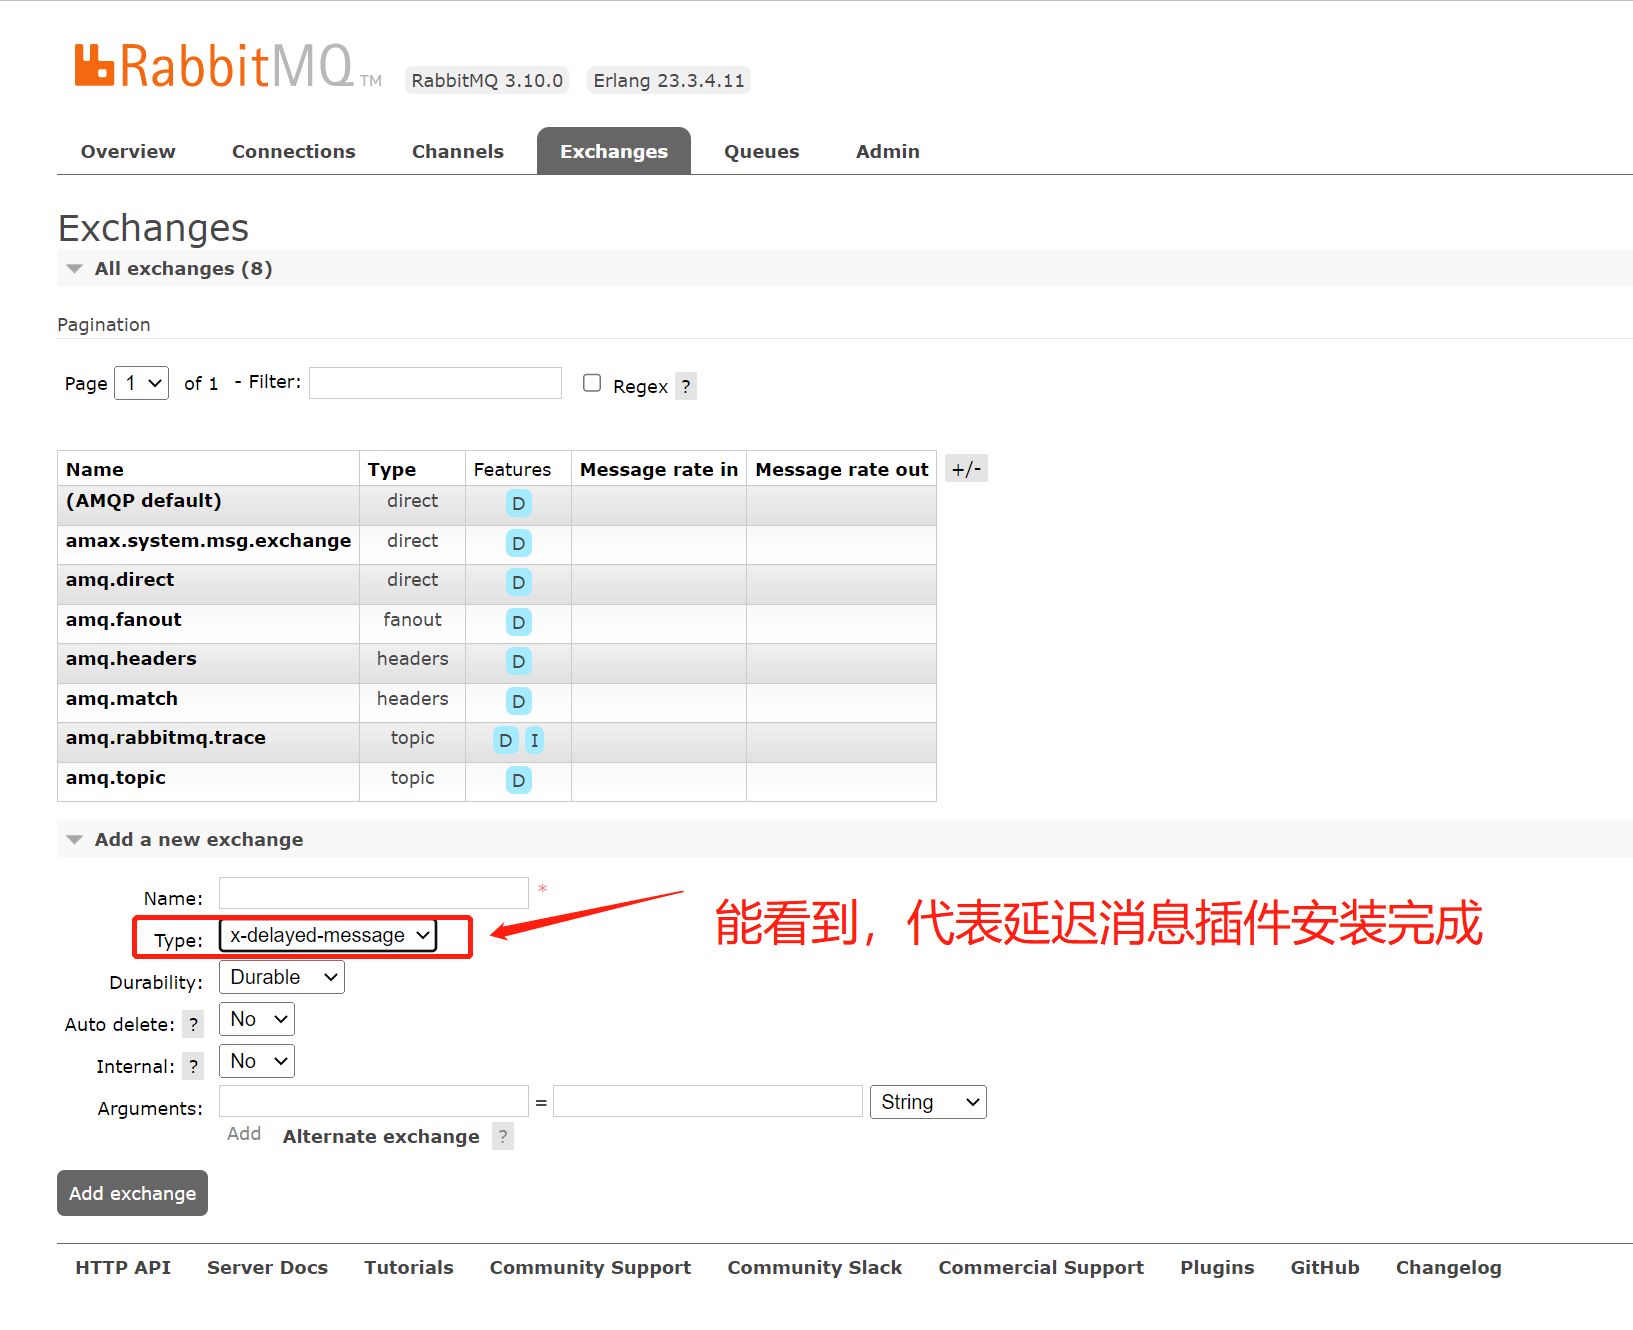
Task: Open help for Auto delete option
Action: (194, 1024)
